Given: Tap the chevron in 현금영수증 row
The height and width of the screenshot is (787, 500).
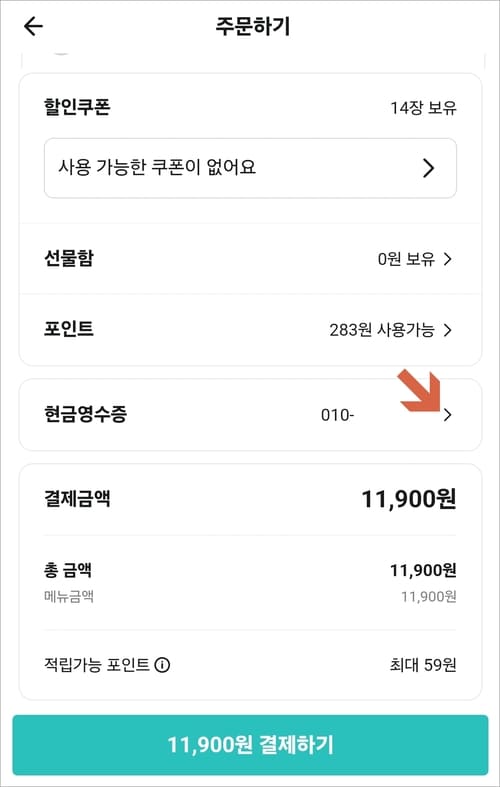Looking at the screenshot, I should [x=447, y=415].
